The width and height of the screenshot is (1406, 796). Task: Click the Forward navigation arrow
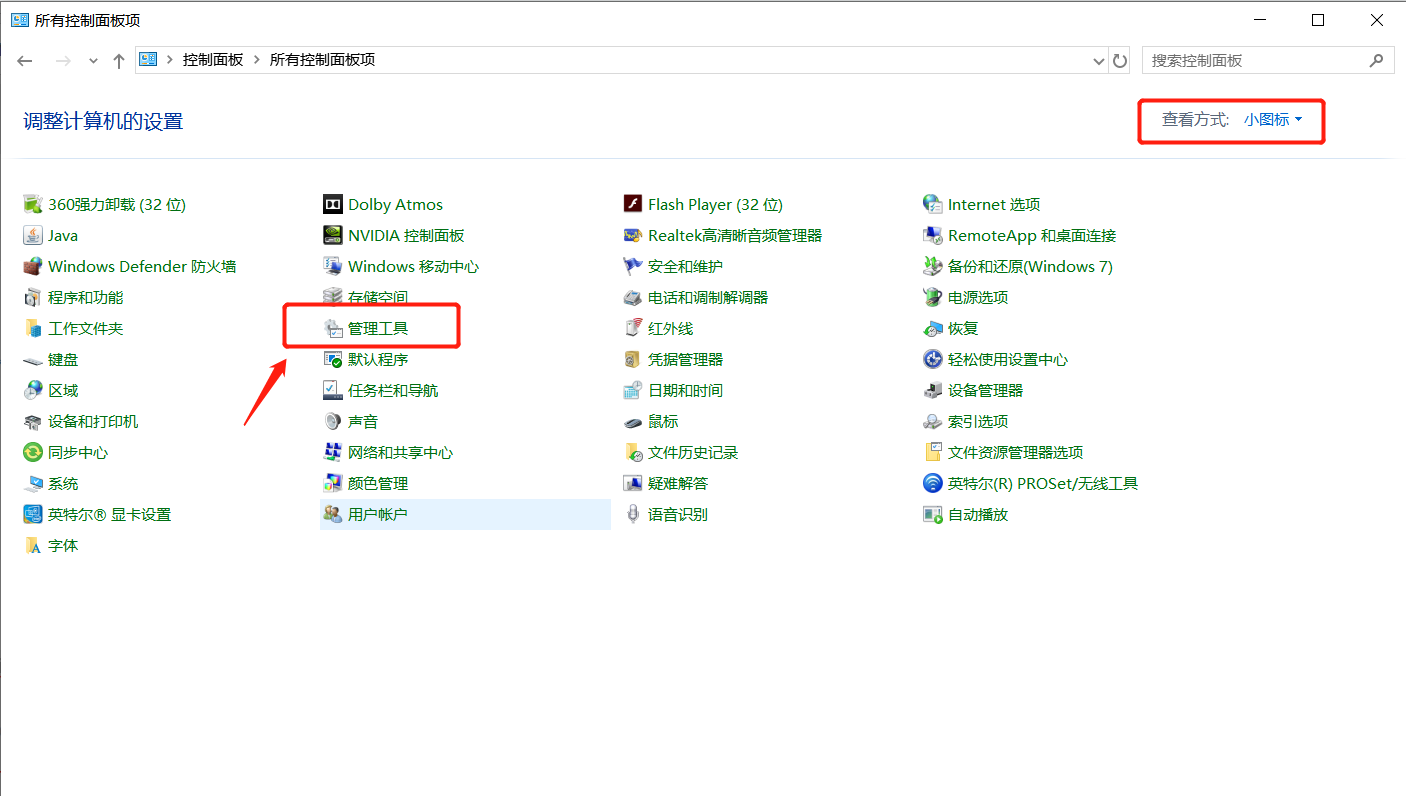63,61
